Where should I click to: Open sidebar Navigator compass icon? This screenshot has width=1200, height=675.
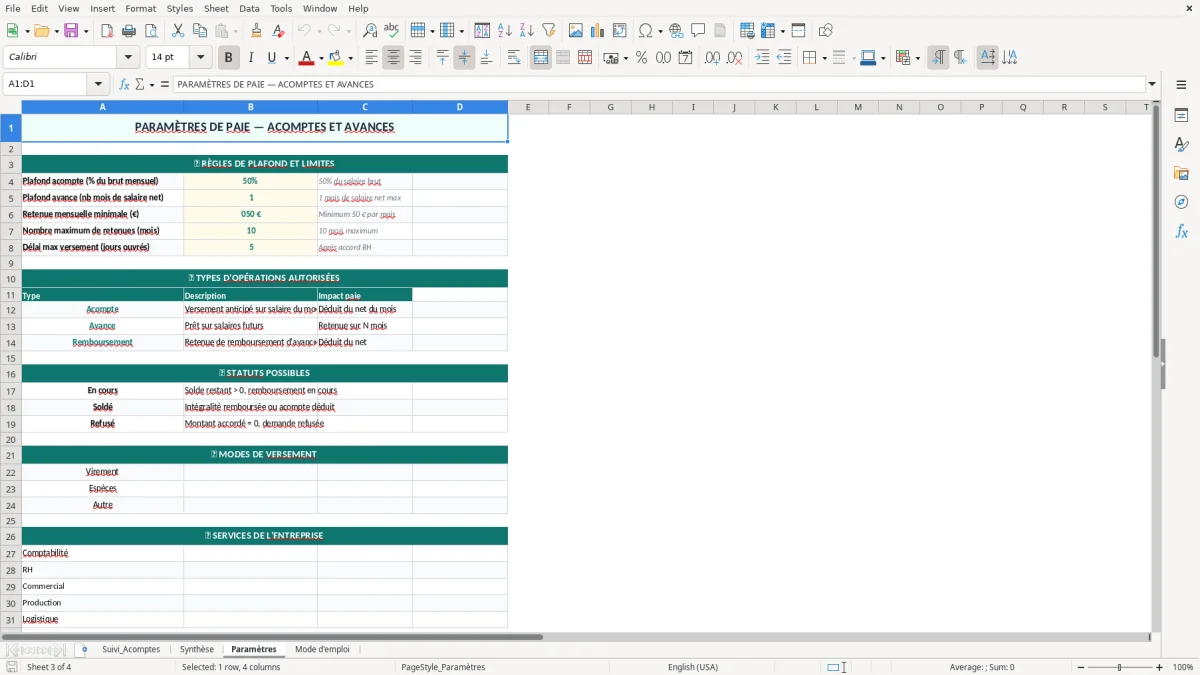(1181, 202)
